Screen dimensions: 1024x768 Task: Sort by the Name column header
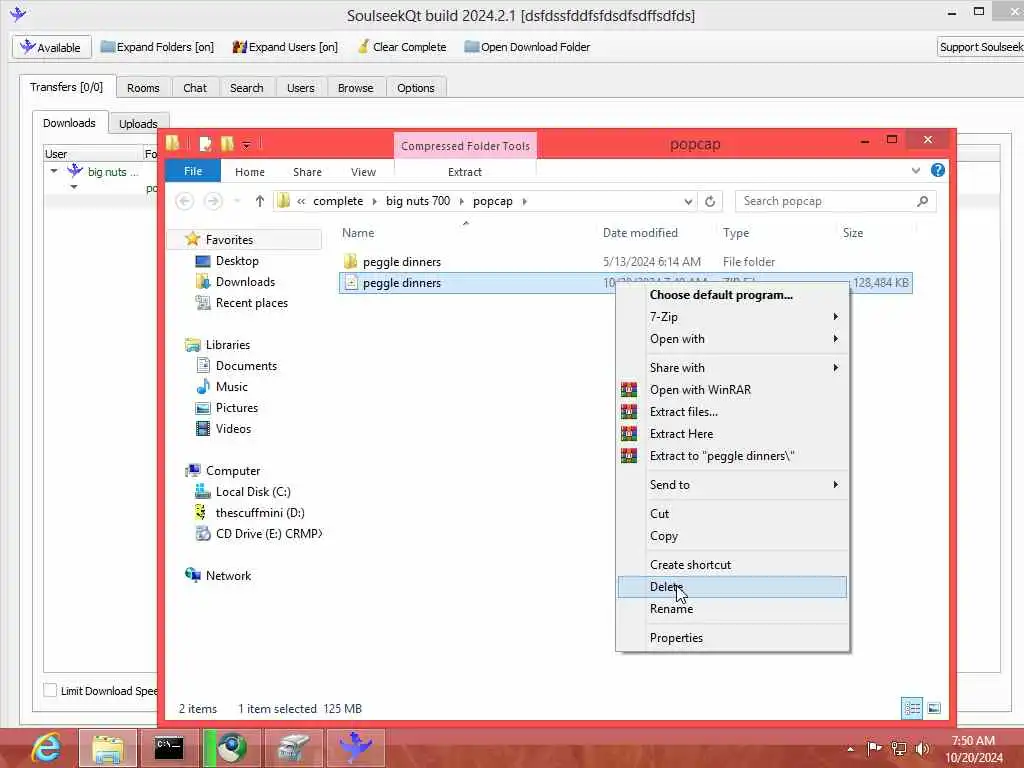[358, 233]
